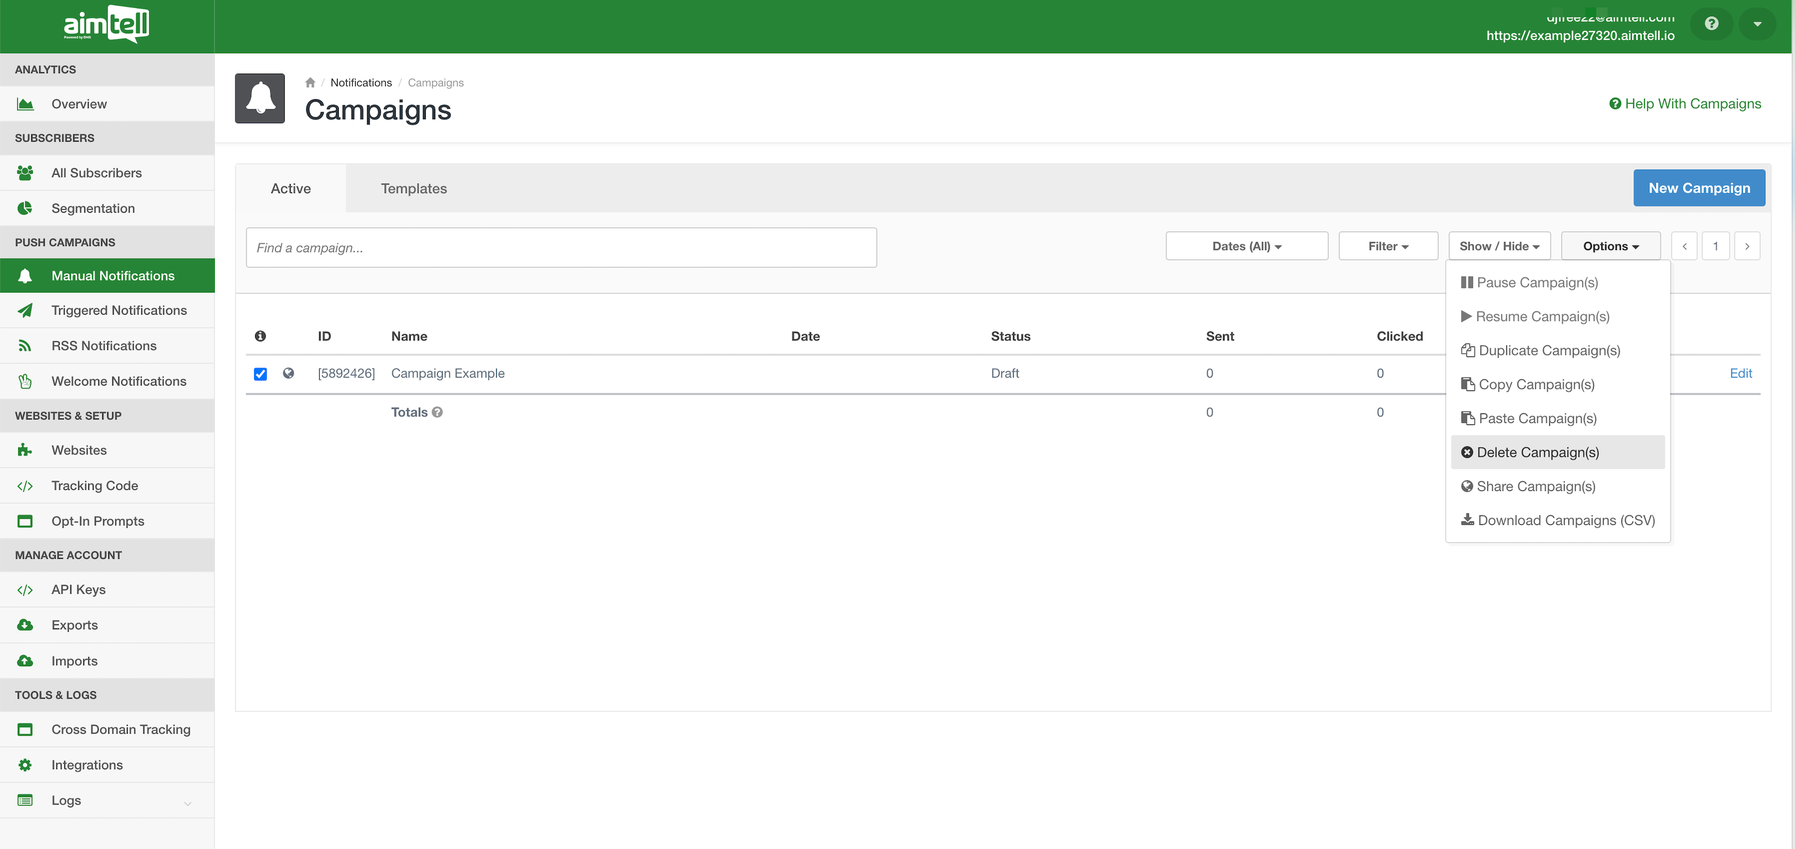Uncheck the Campaign Example row checkbox

tap(260, 374)
